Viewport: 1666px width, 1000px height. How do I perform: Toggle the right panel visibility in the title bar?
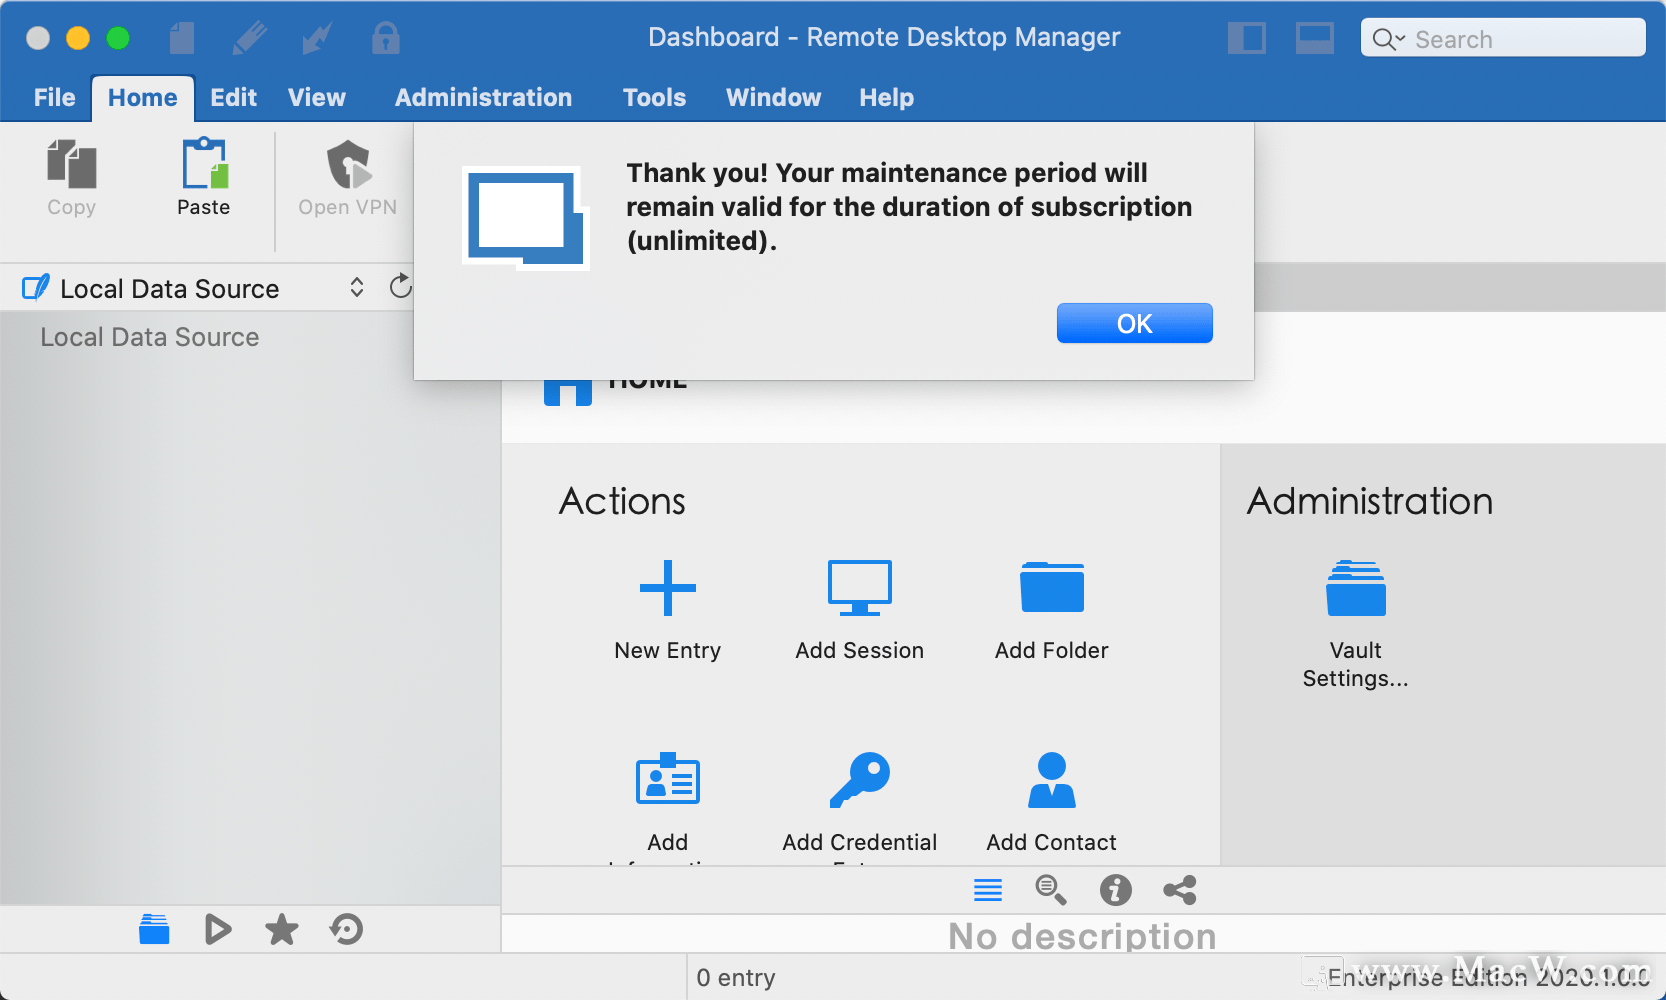click(x=1315, y=38)
